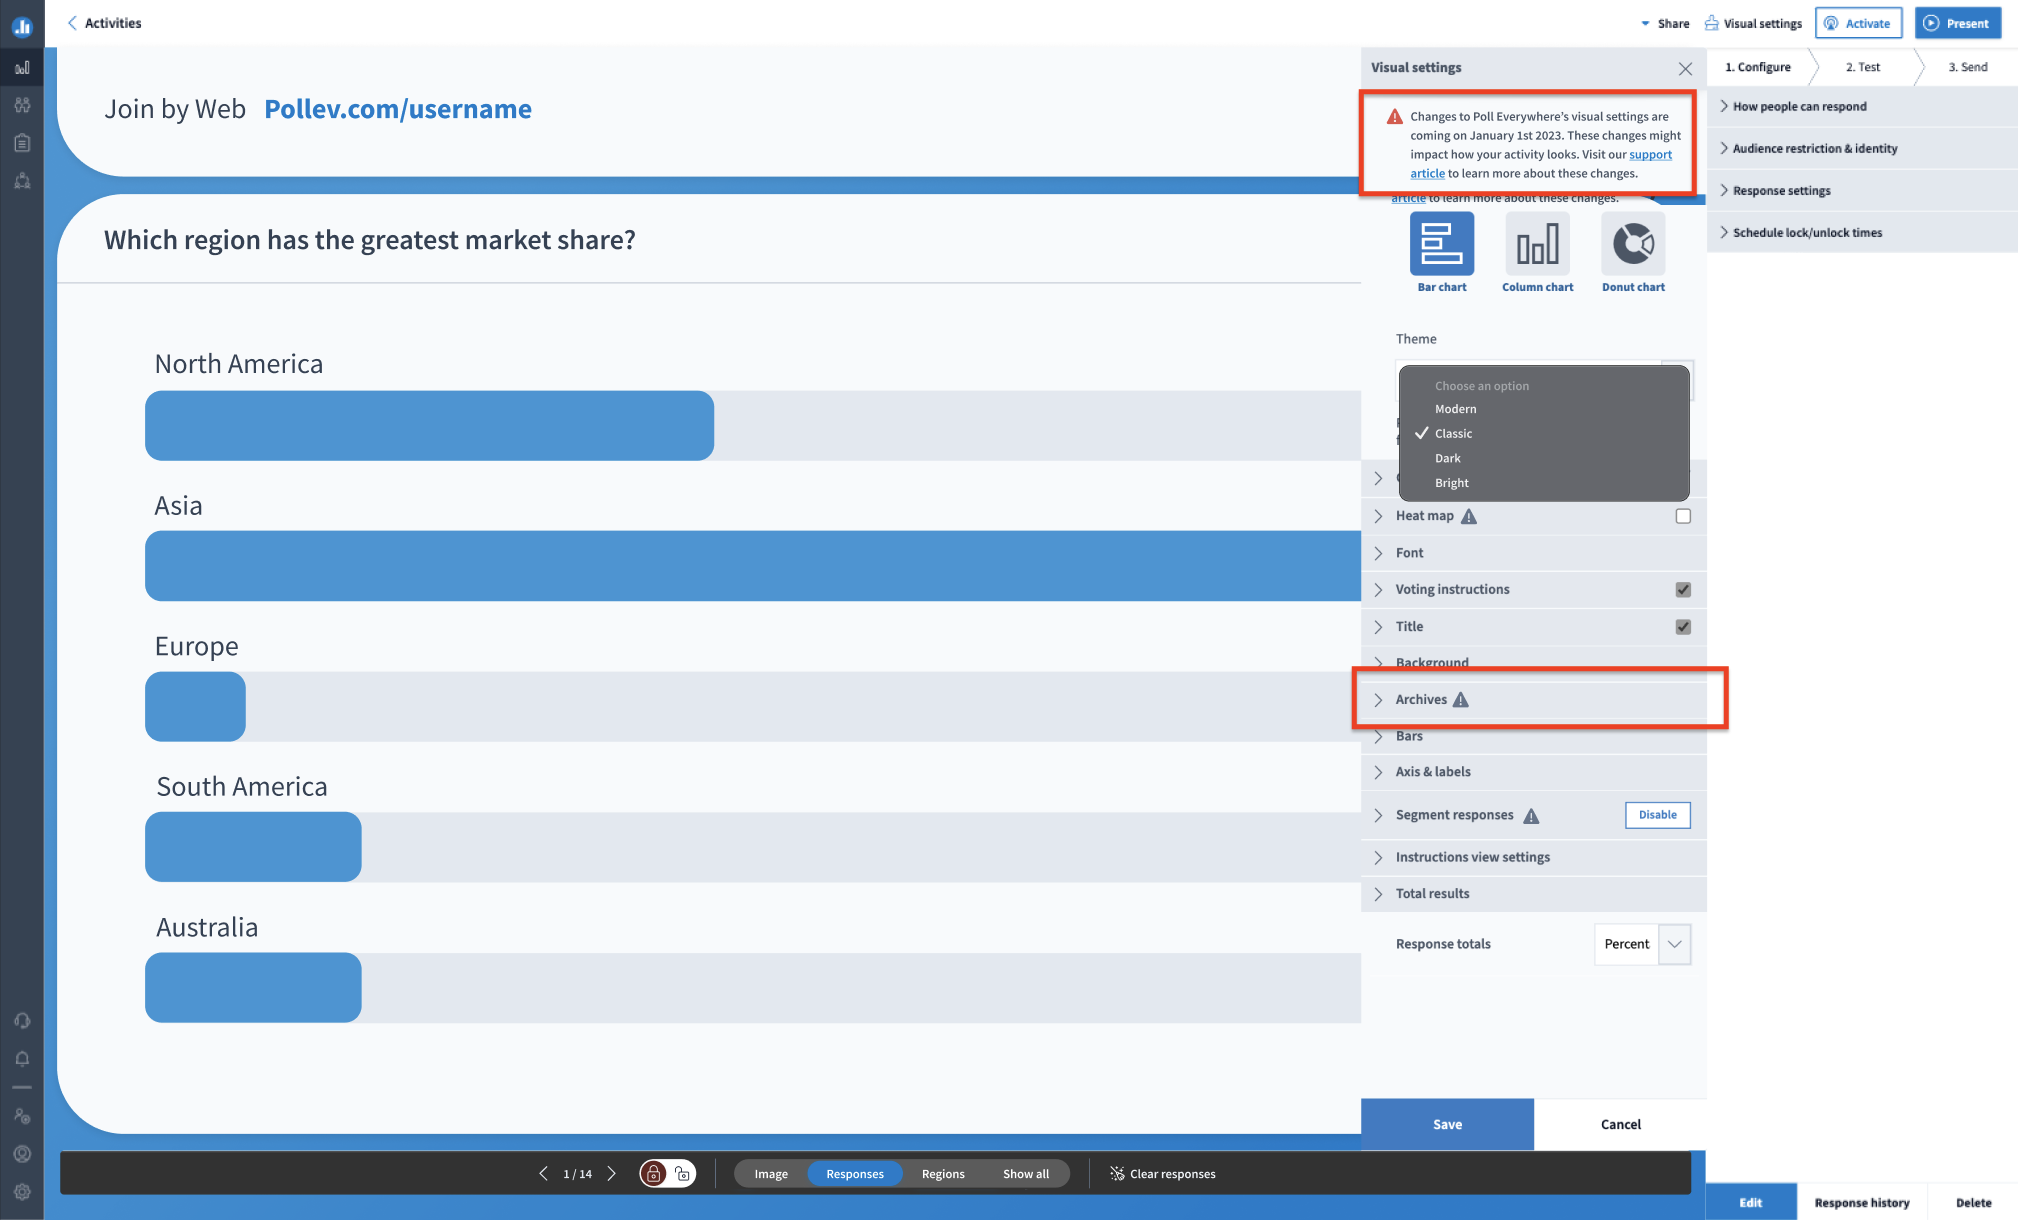Open the Poll Everywhere activities sidebar icon

[22, 67]
